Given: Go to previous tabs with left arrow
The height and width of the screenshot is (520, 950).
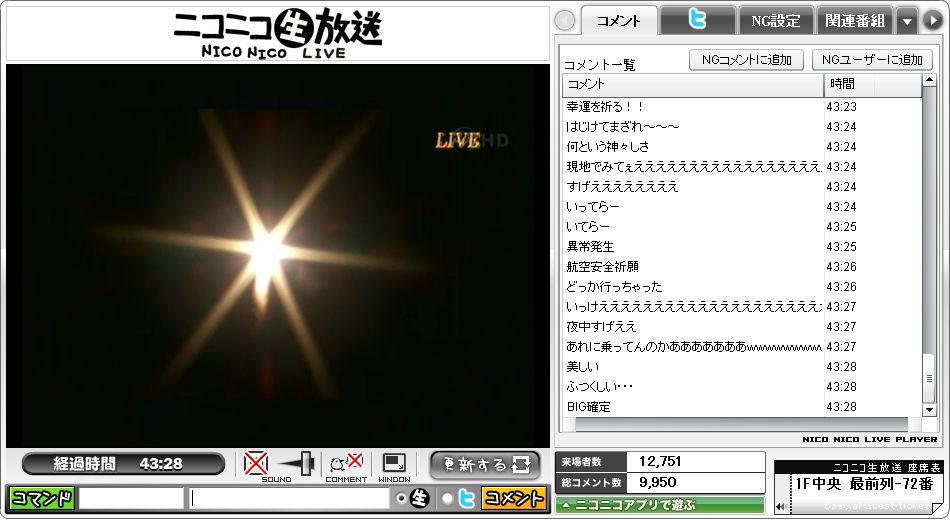Looking at the screenshot, I should pos(565,21).
